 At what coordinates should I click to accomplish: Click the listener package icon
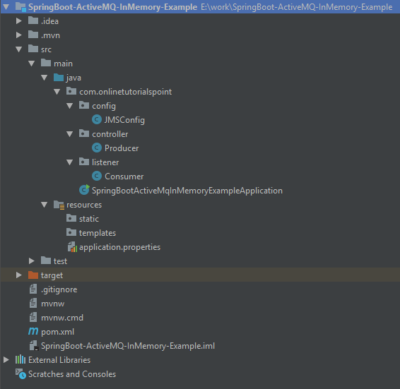[84, 162]
